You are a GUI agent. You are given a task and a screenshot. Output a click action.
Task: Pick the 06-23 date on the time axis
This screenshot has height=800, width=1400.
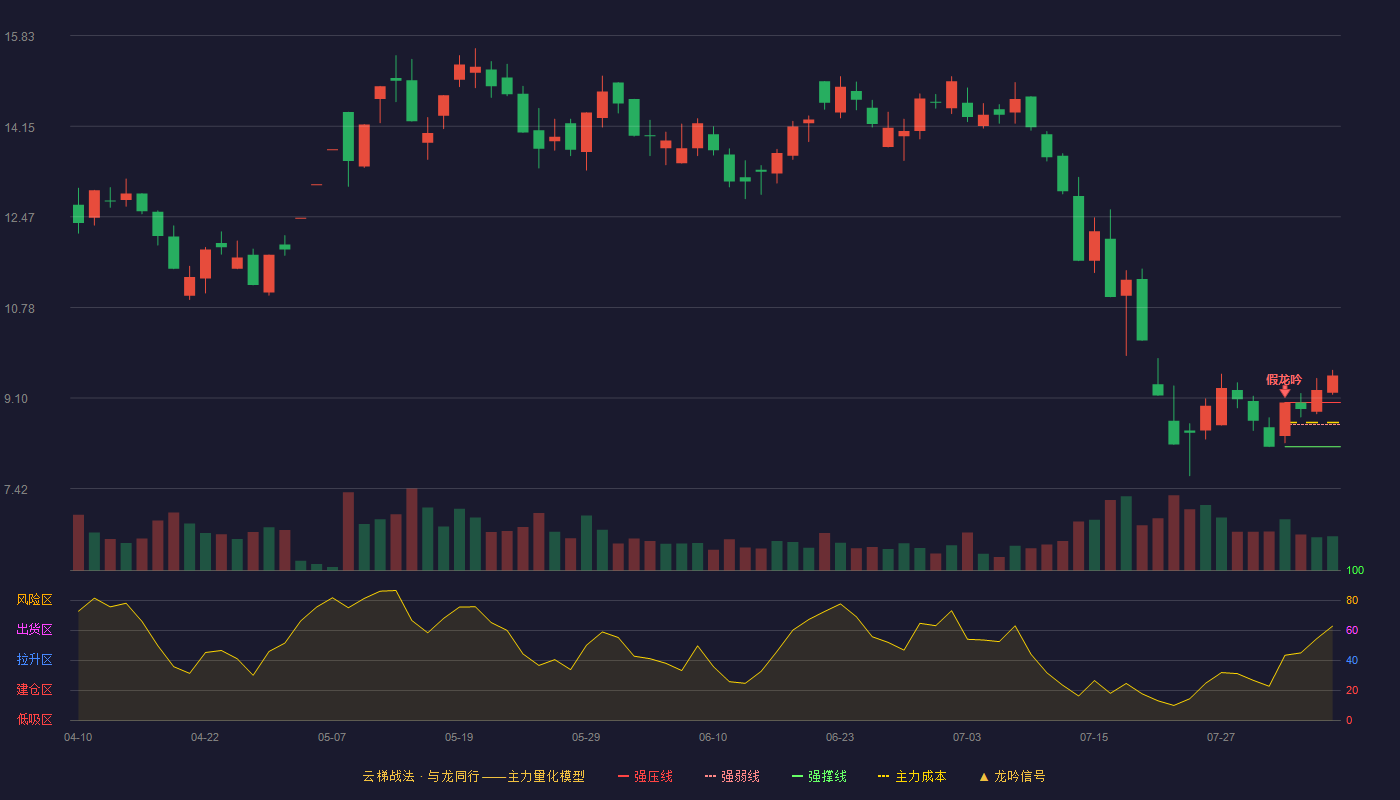click(x=840, y=737)
